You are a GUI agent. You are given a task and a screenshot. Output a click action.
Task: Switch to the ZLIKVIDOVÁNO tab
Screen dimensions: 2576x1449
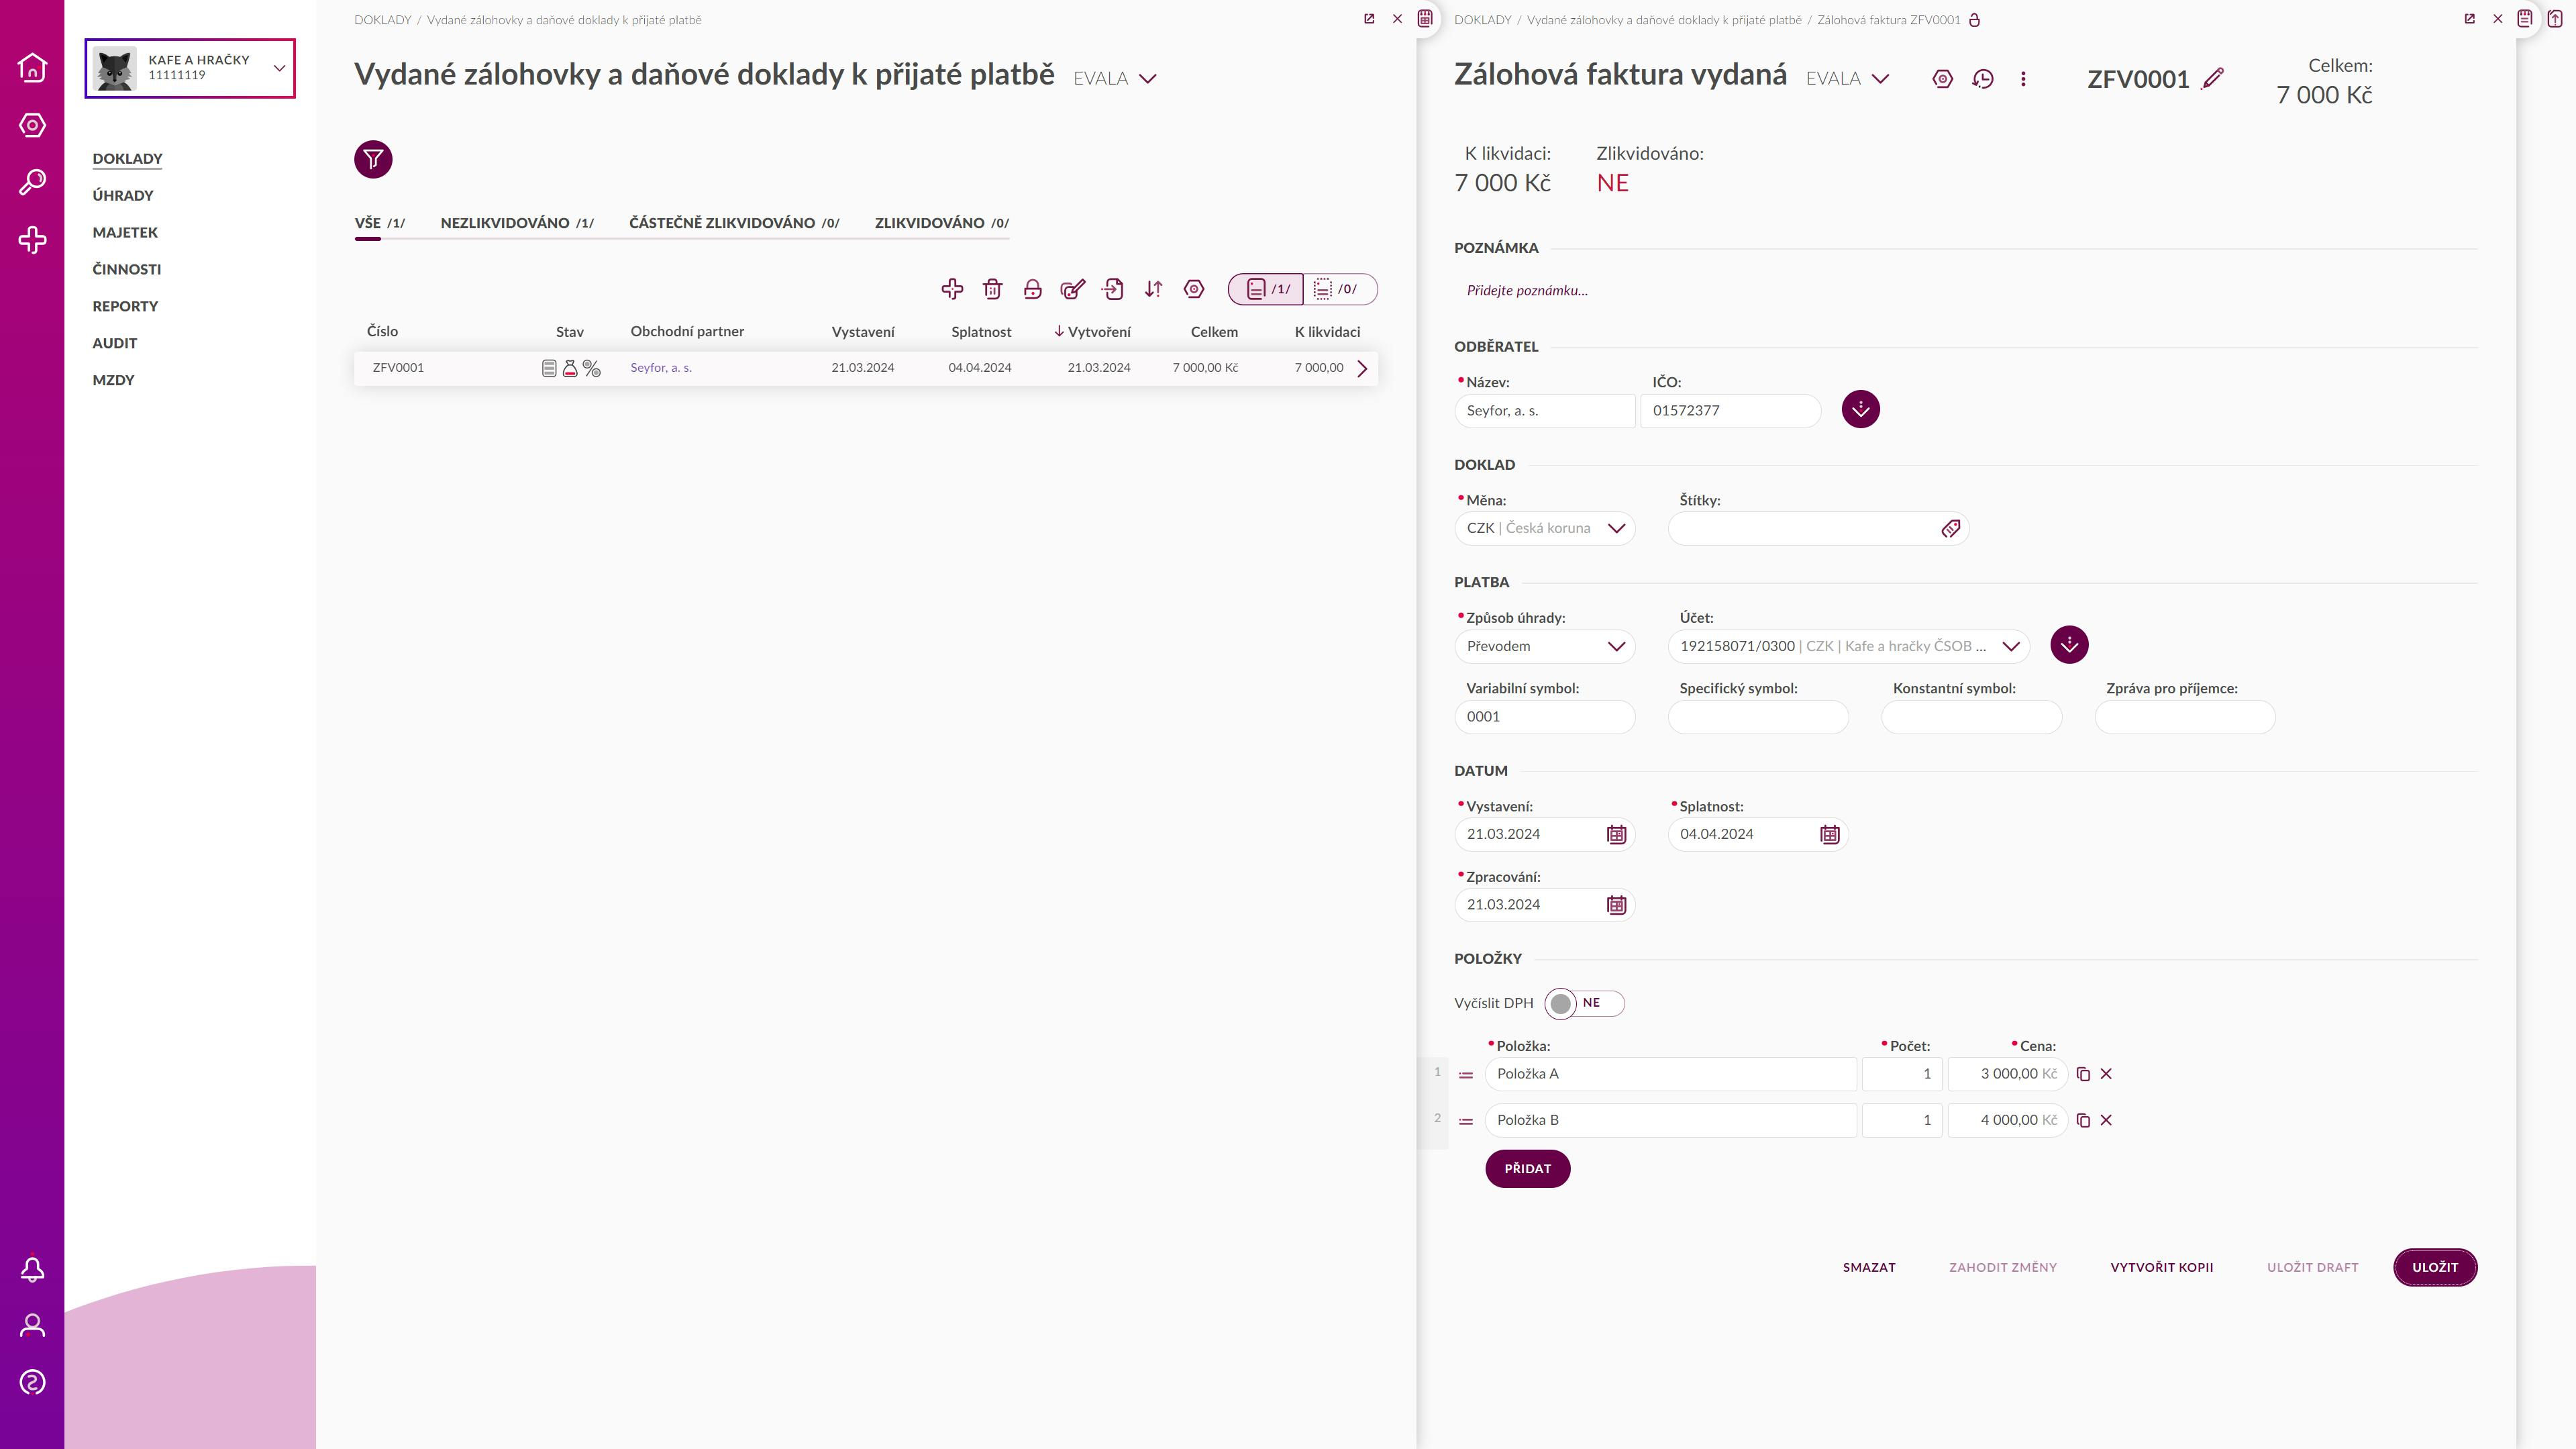(x=941, y=223)
